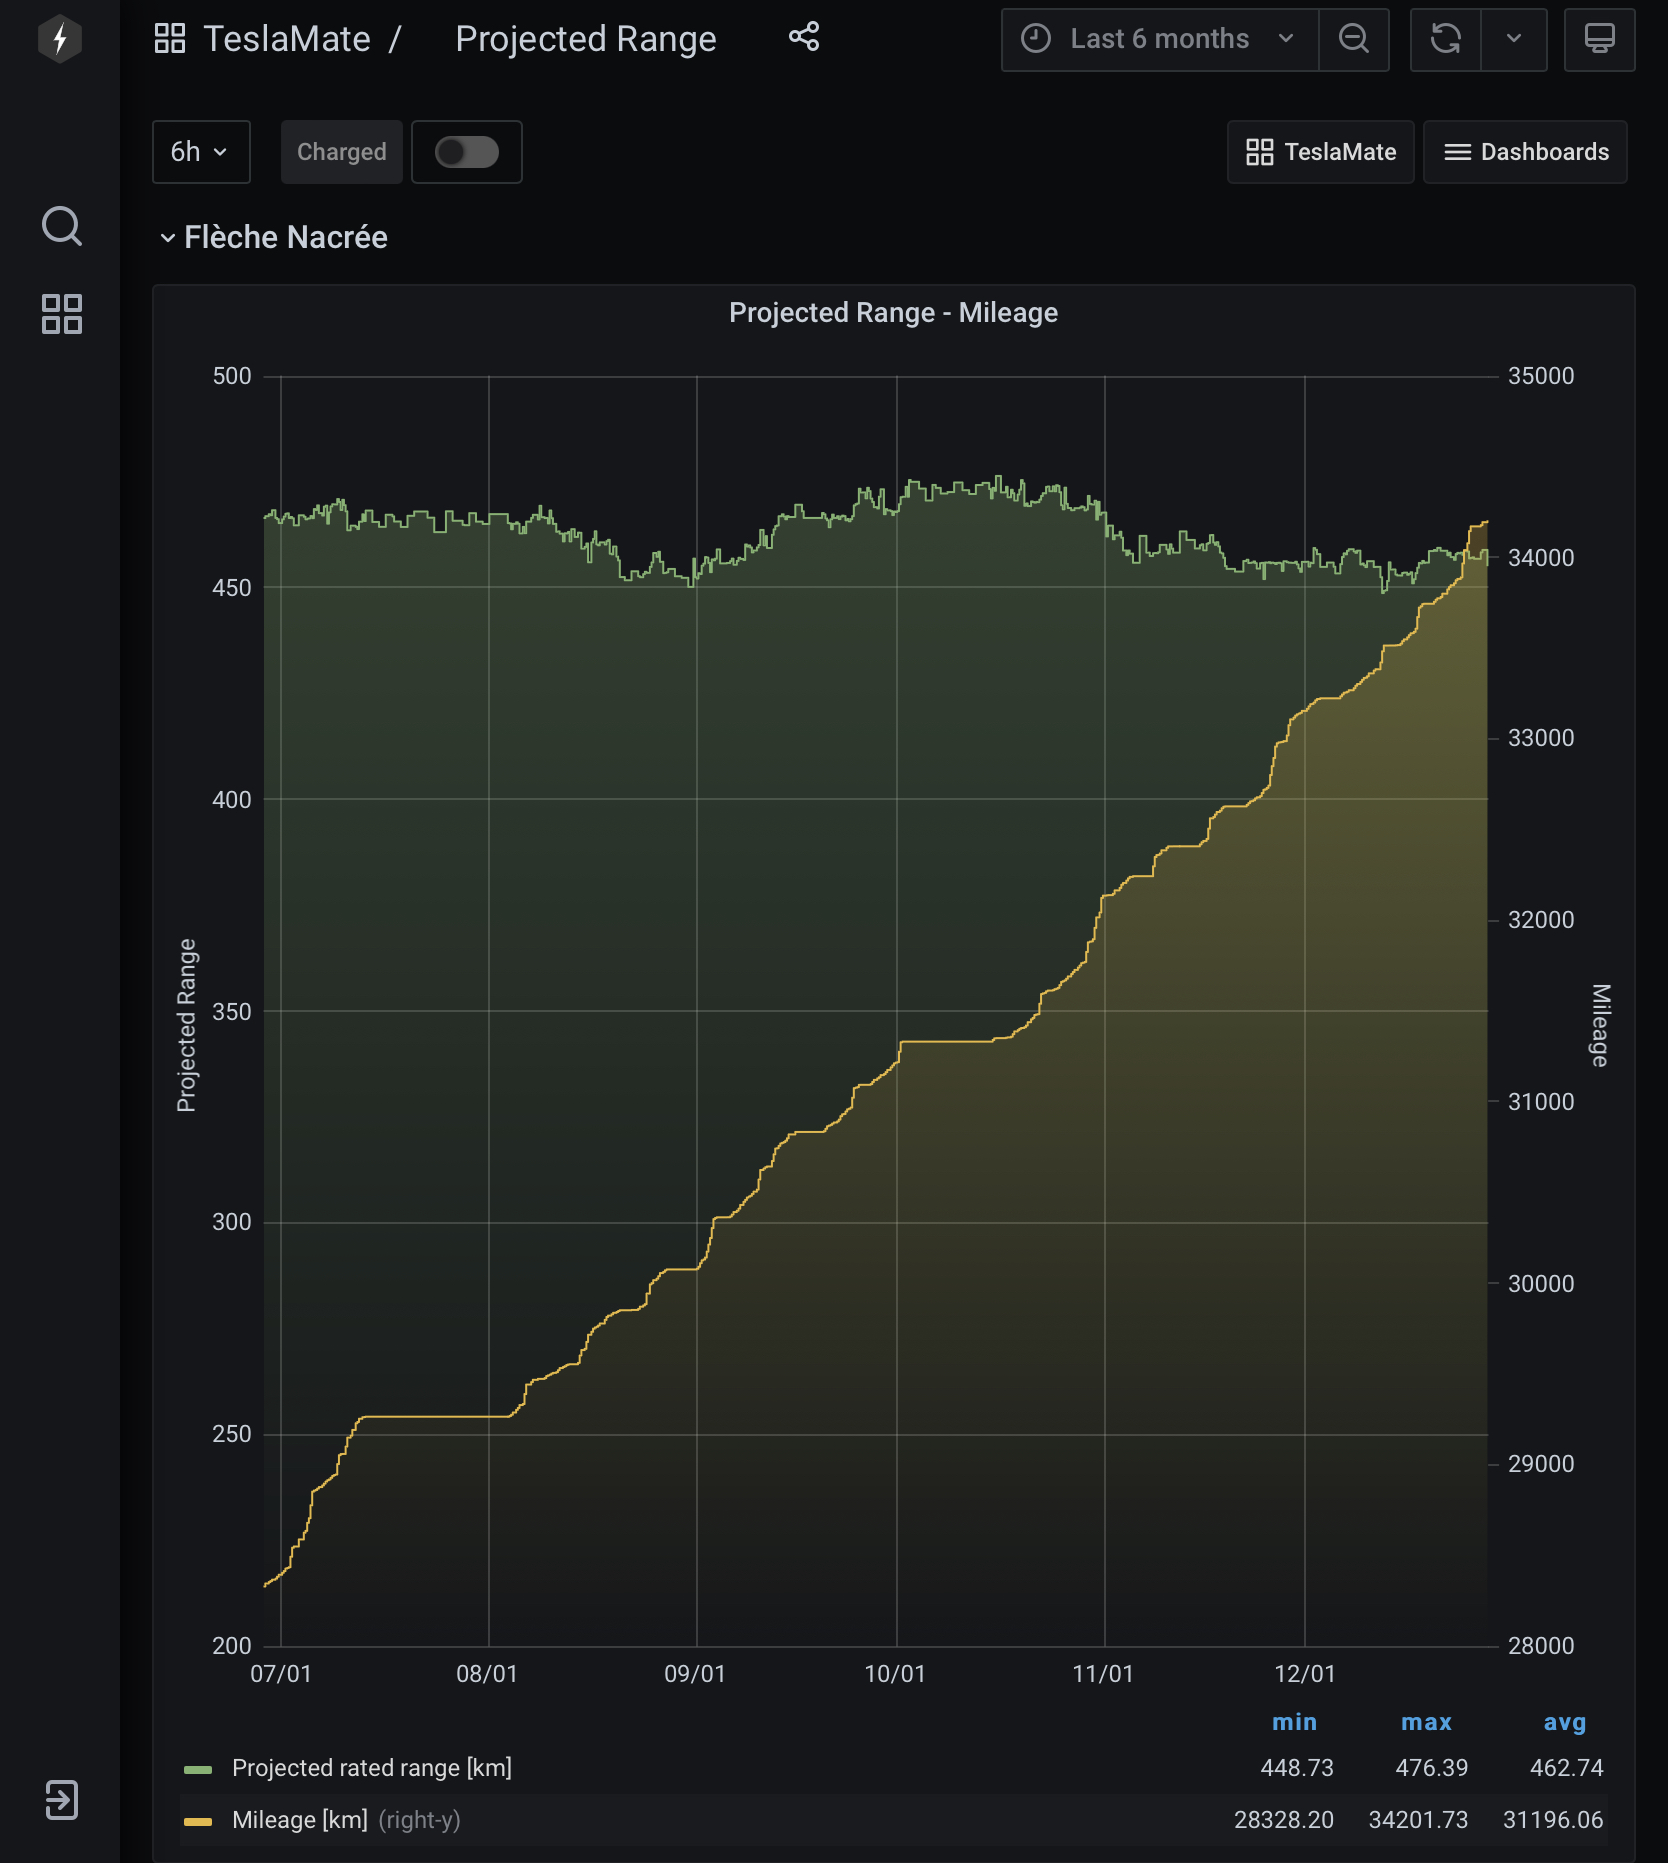Toggle the Projected rated range series in the legend
The image size is (1668, 1863).
tap(371, 1768)
